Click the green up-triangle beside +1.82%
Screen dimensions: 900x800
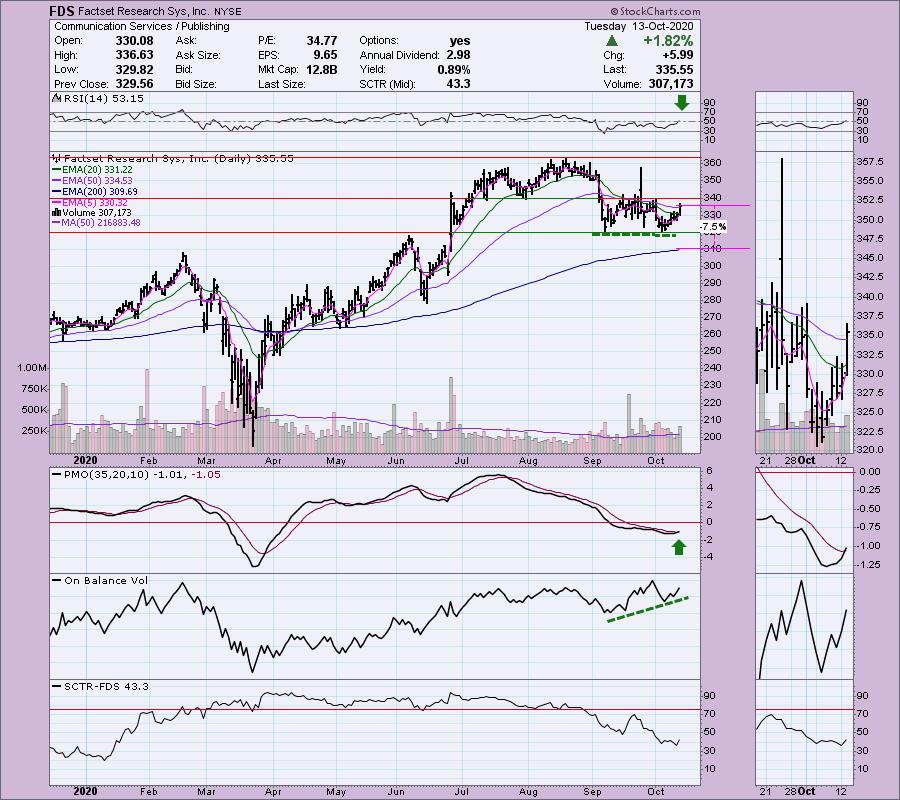click(x=611, y=41)
